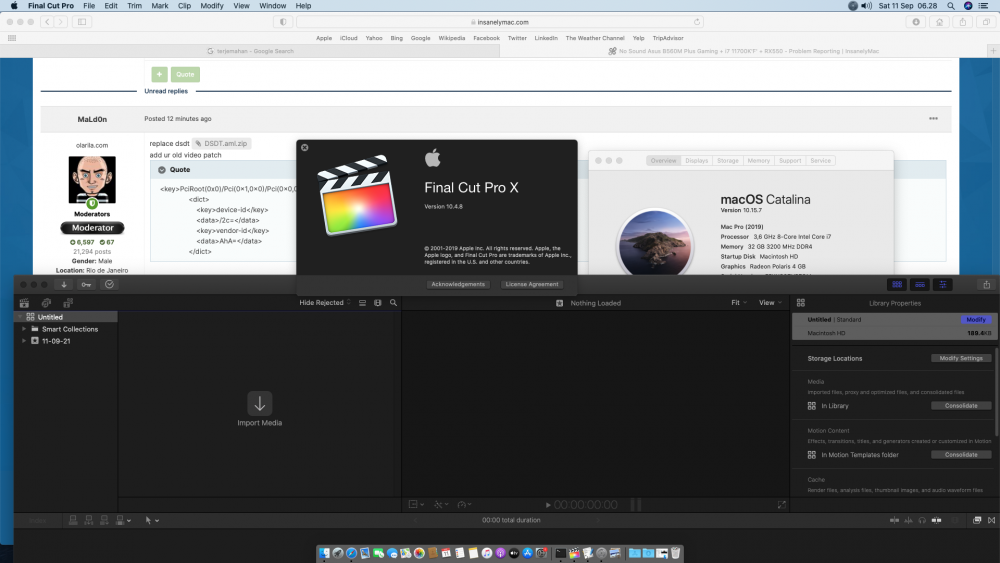
Task: Expand the Smart Collections folder
Action: 24,329
